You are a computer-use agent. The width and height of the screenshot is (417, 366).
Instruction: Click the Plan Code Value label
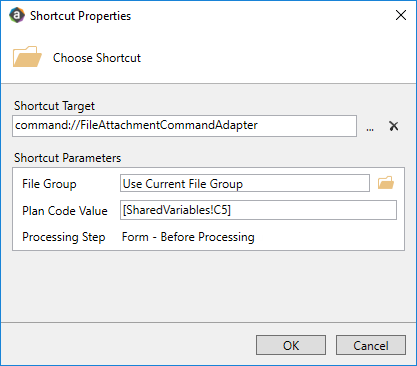click(65, 211)
